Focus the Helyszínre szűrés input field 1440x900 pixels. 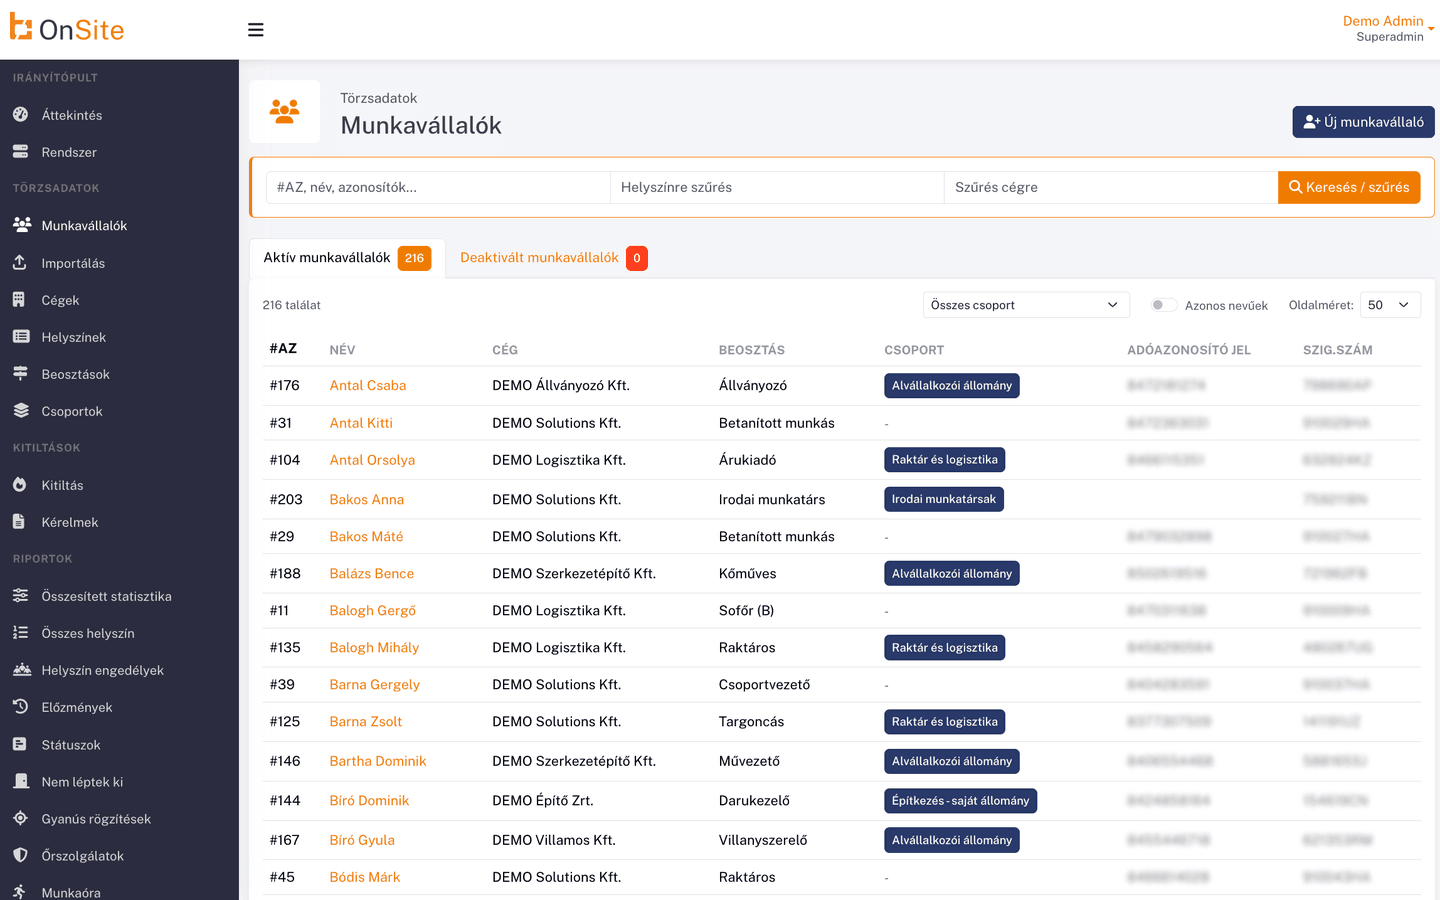(777, 187)
